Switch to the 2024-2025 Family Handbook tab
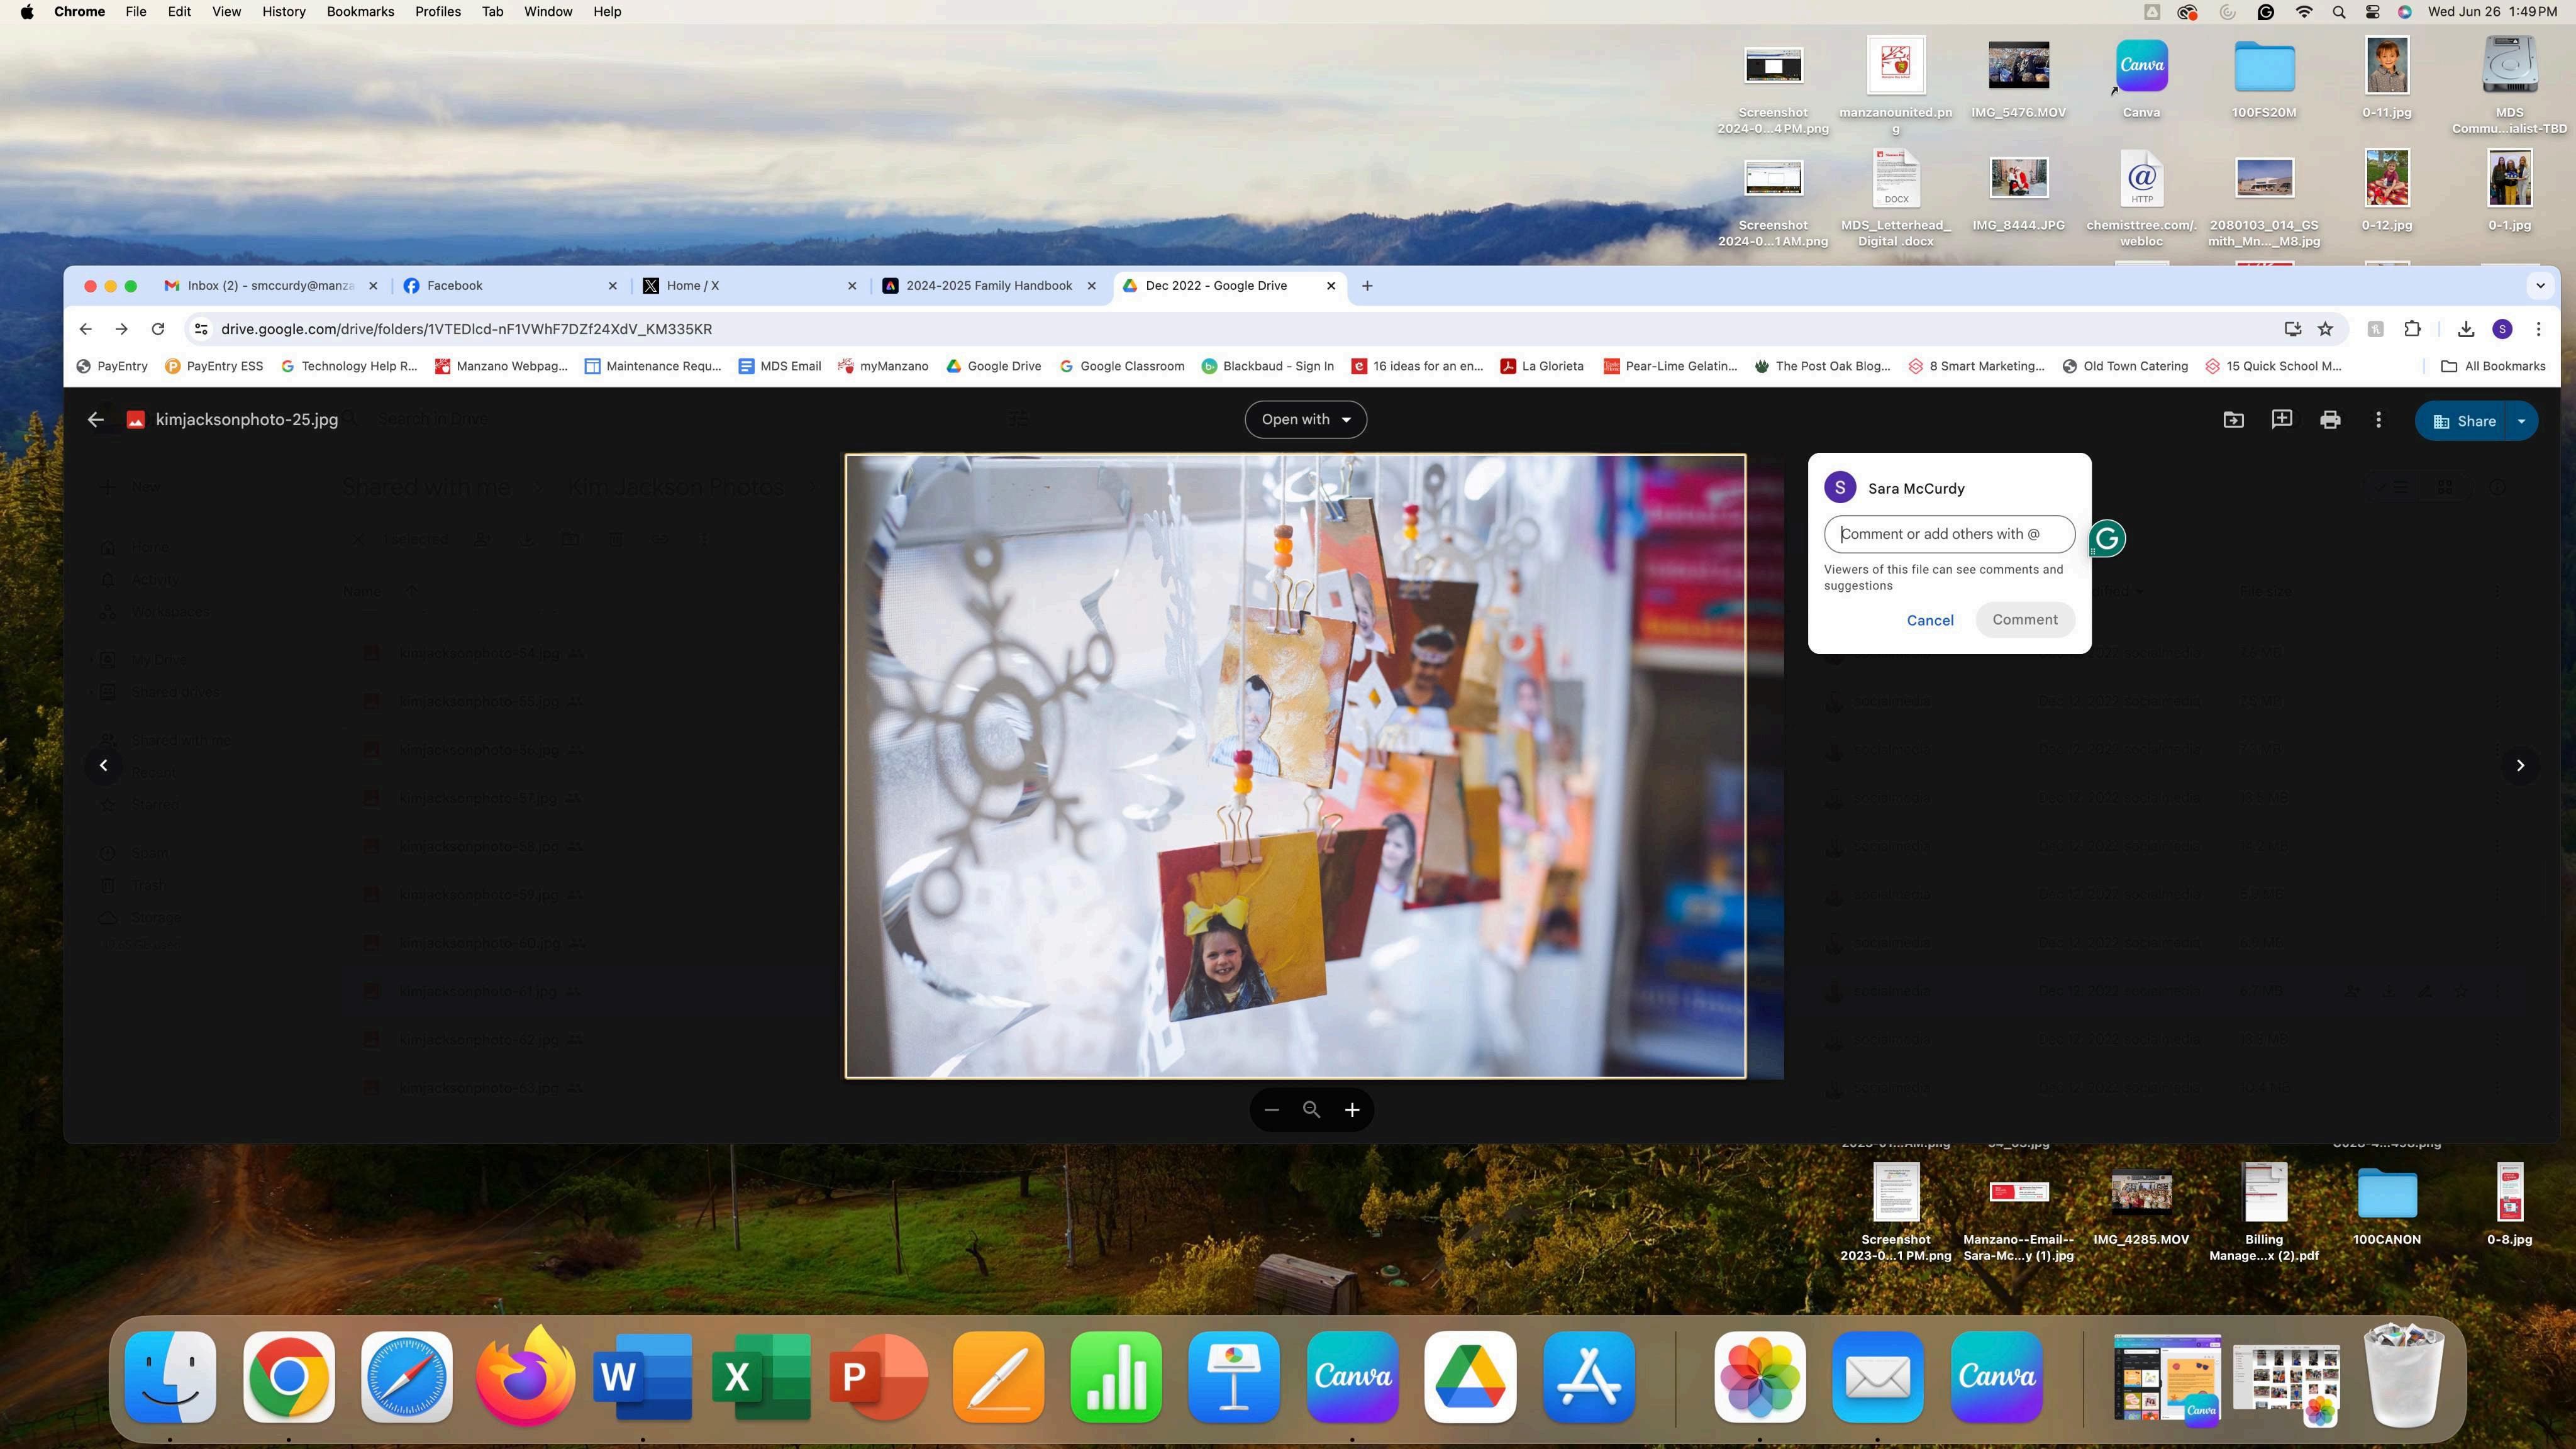The height and width of the screenshot is (1449, 2576). (988, 286)
